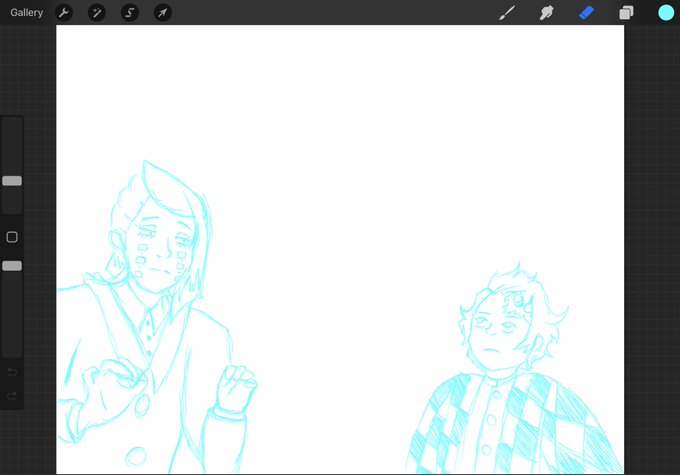The width and height of the screenshot is (680, 475).
Task: Tap the brush opacity slider handle
Action: click(x=12, y=266)
